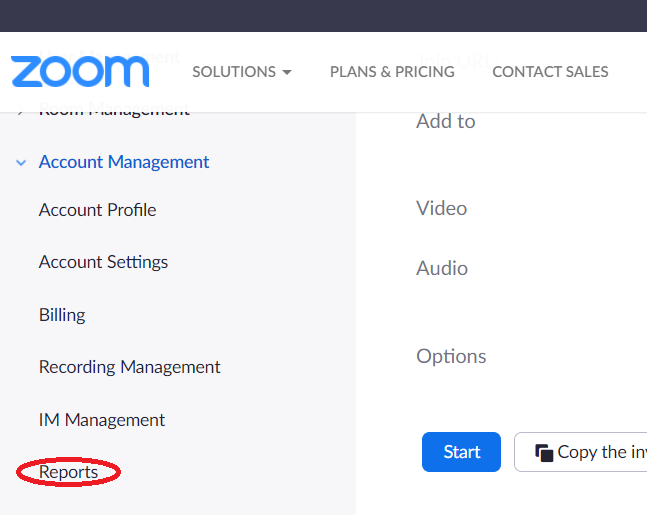Click the Zoom logo
The width and height of the screenshot is (647, 515).
click(x=80, y=72)
